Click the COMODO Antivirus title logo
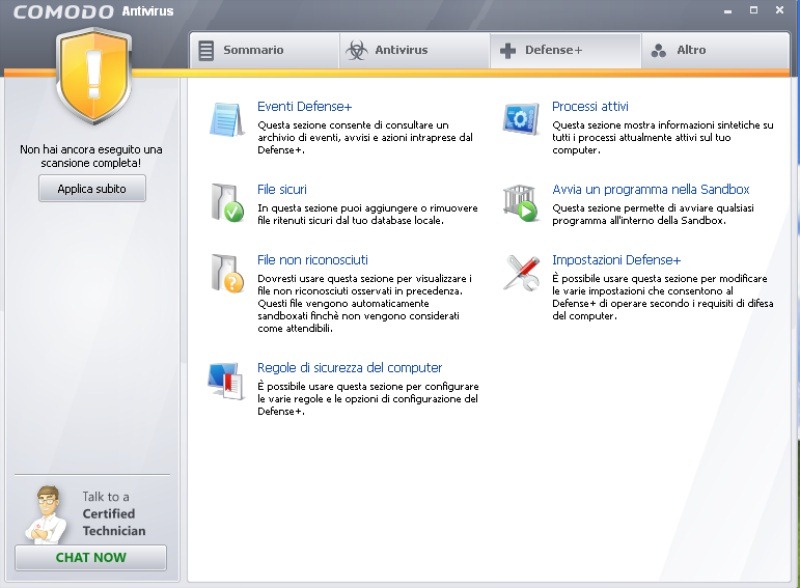800x588 pixels. [93, 11]
